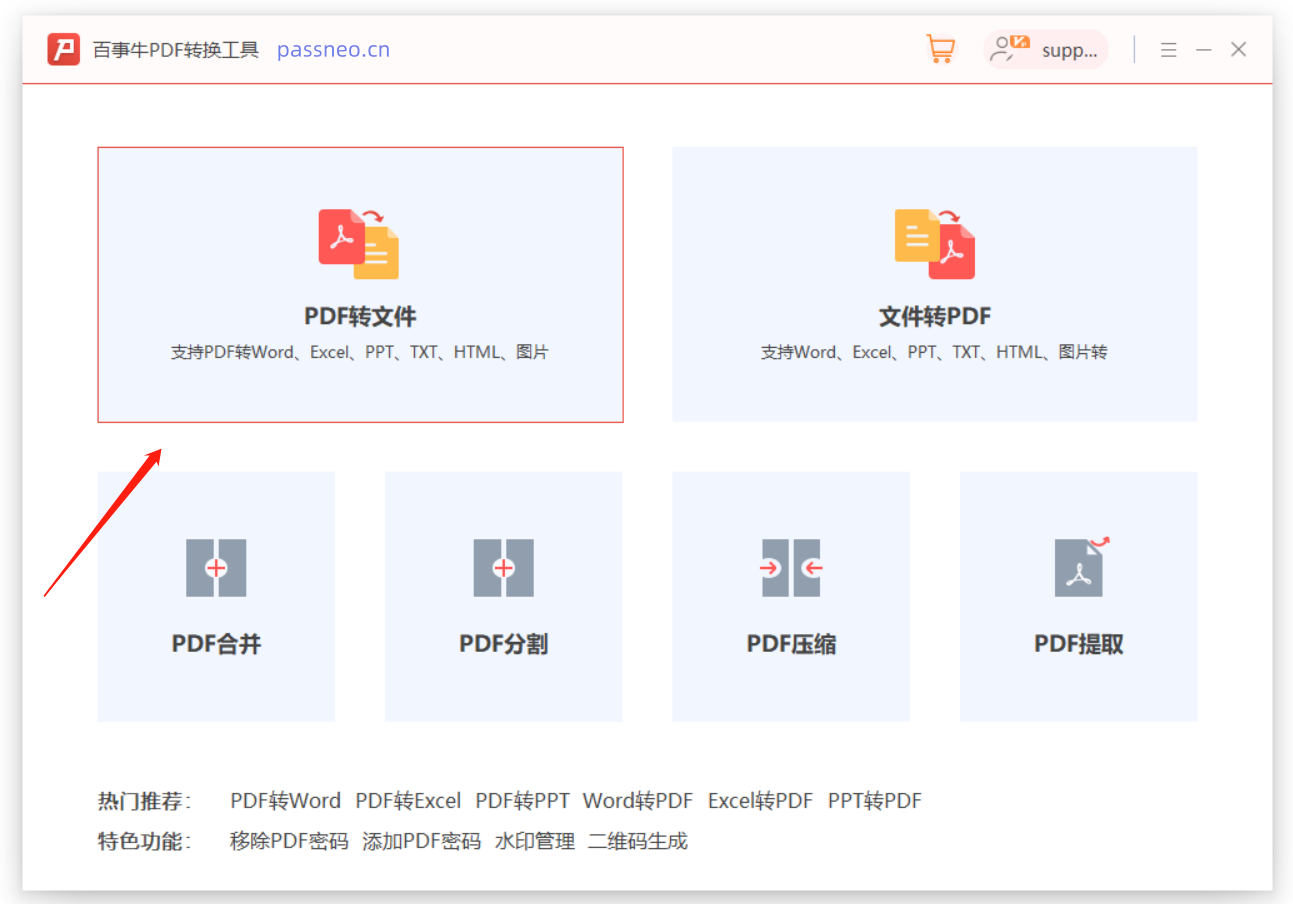Click the PDF合并 merge icon
The image size is (1293, 904).
[216, 568]
